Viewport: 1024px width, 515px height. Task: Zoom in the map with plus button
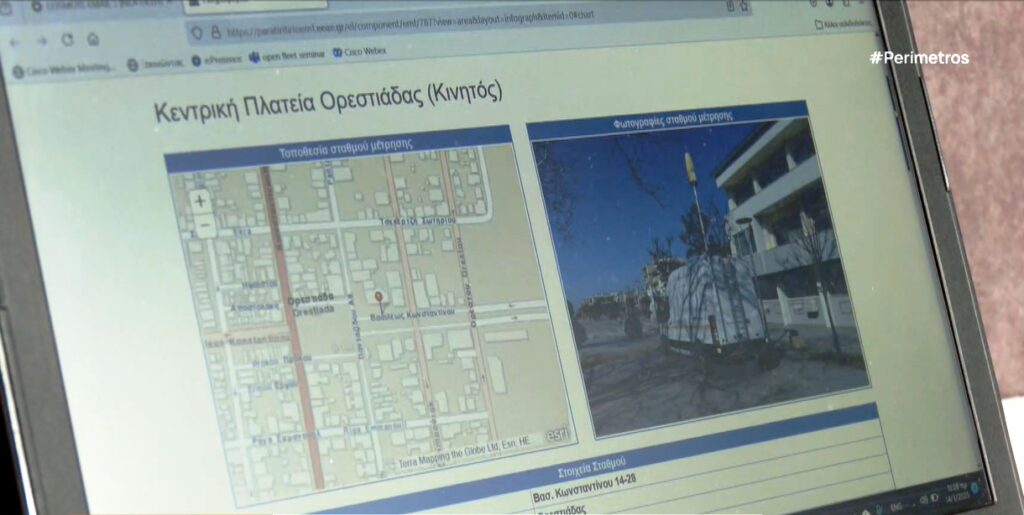coord(200,201)
